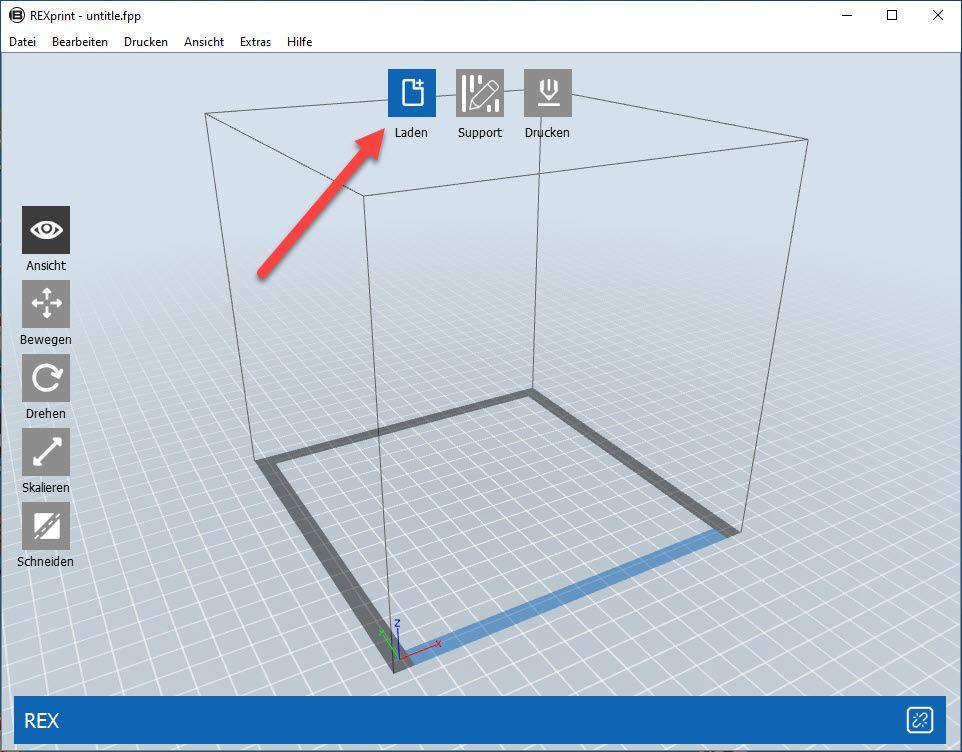Click the printer connection icon in REX bar
This screenshot has width=962, height=752.
(920, 720)
